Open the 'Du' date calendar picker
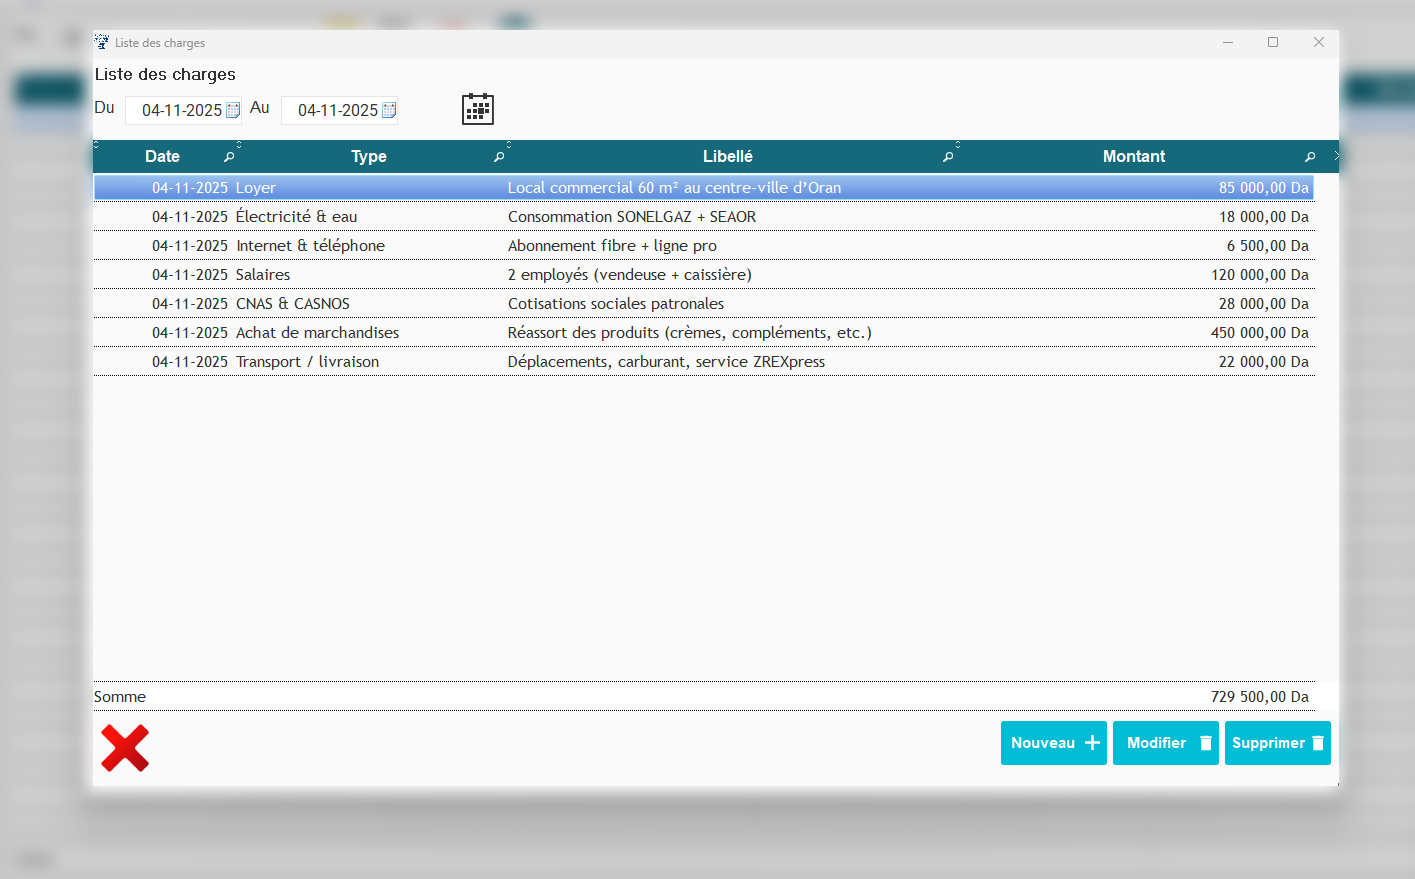Screen dimensions: 1415x879 (x=233, y=110)
